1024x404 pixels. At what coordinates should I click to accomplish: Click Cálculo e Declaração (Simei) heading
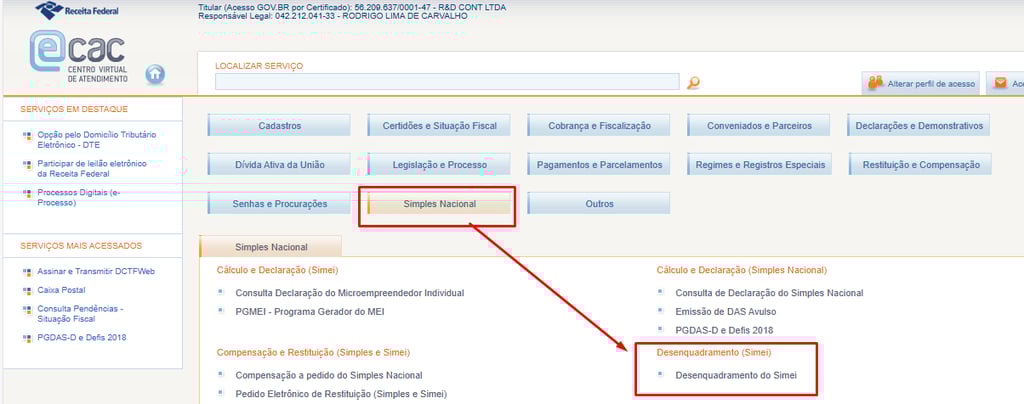[278, 270]
